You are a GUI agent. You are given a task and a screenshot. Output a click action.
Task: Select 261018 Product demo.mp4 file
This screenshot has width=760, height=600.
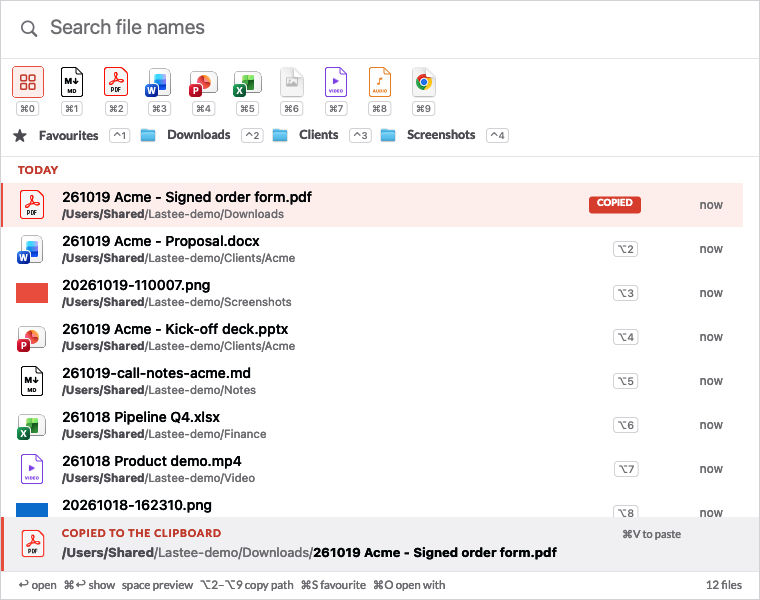tap(372, 470)
